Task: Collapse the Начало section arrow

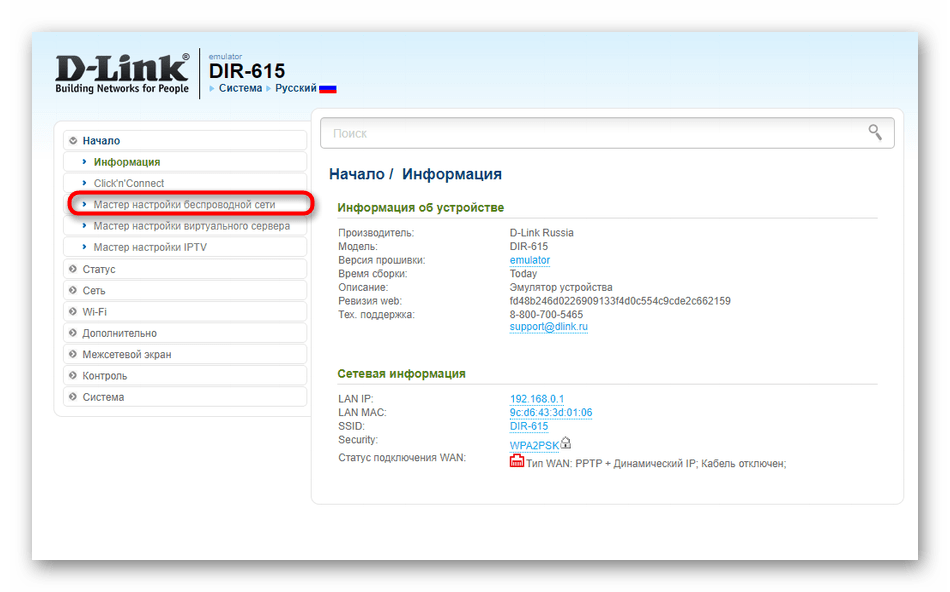Action: (73, 141)
